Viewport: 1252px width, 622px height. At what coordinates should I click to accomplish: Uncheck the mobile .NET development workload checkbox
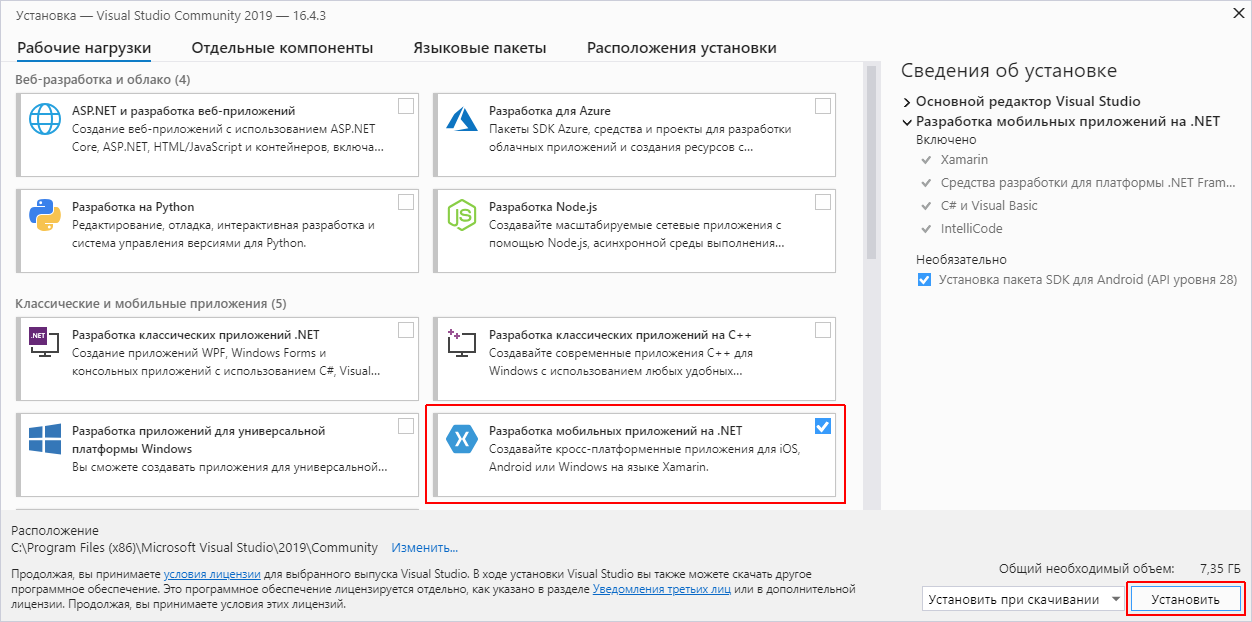(x=822, y=427)
